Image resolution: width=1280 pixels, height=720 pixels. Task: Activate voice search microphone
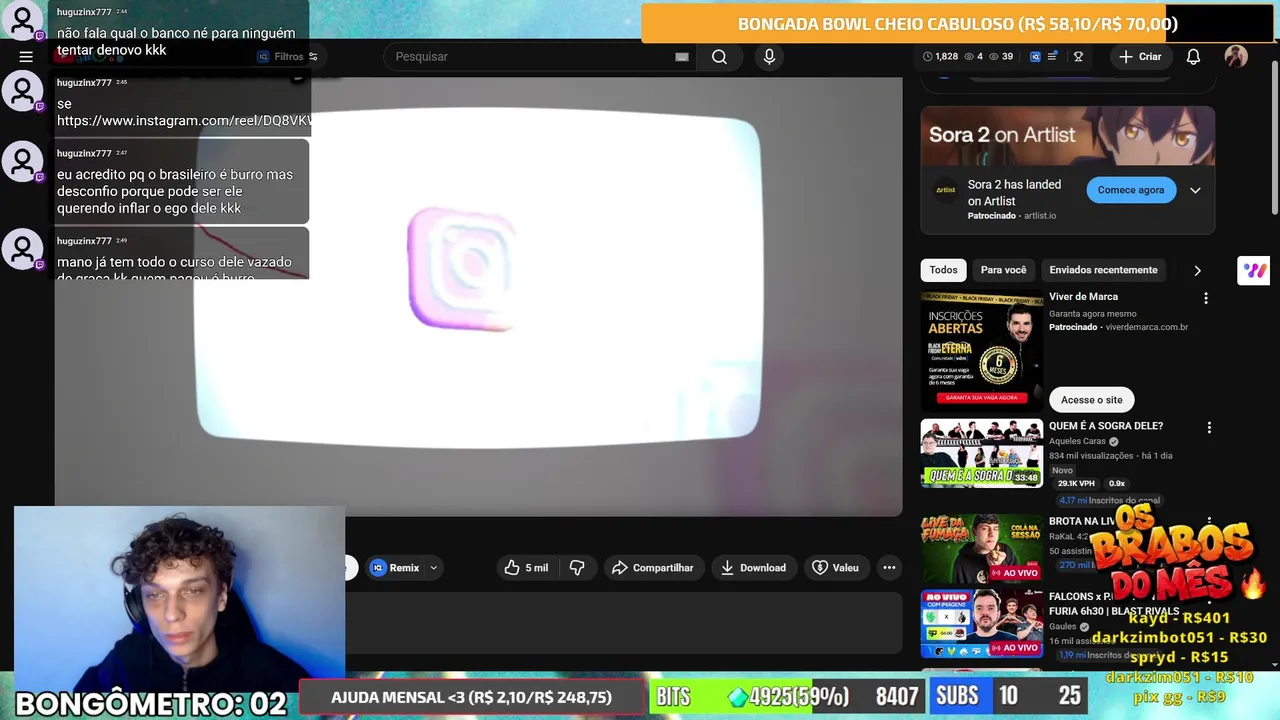tap(769, 57)
